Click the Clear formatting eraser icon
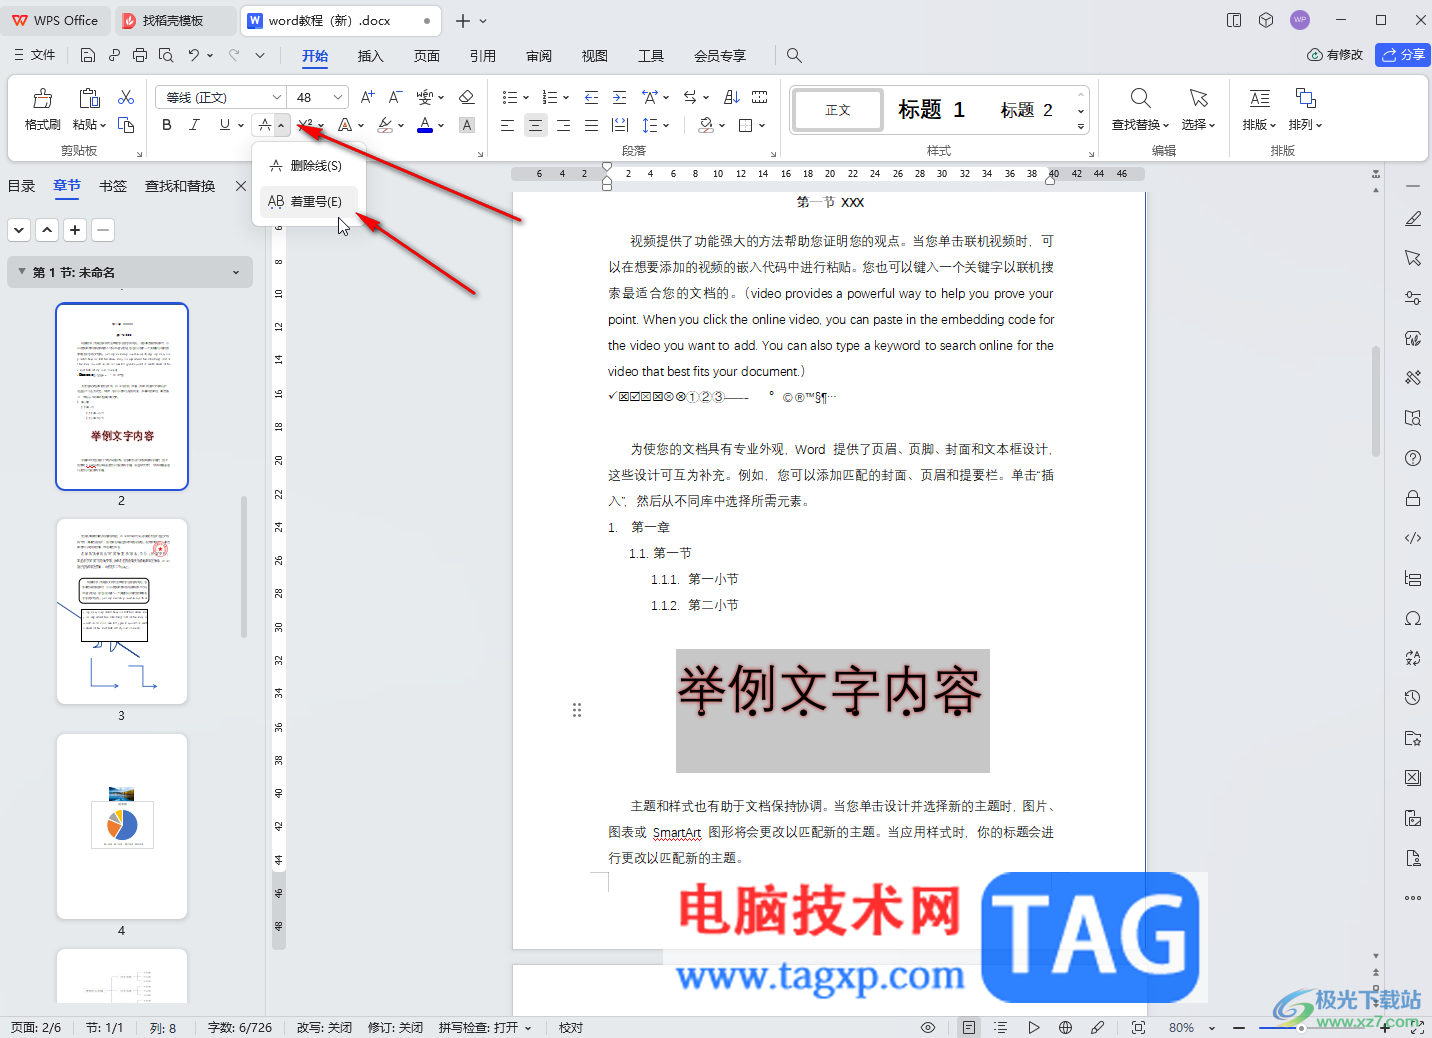The image size is (1432, 1038). [x=466, y=97]
